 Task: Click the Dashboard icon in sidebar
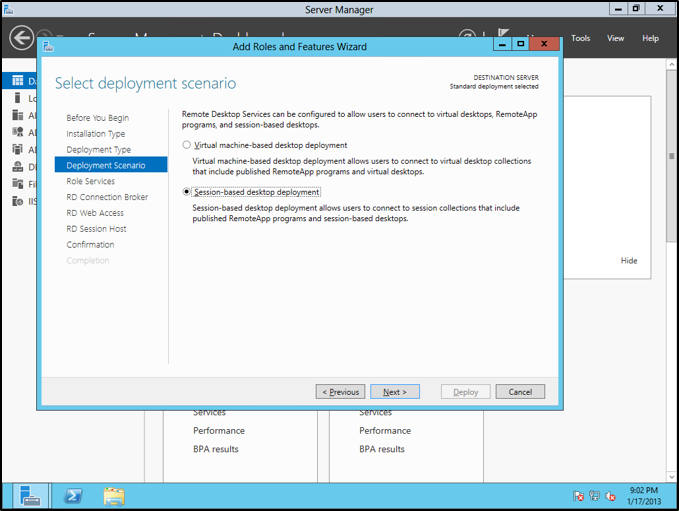[18, 80]
